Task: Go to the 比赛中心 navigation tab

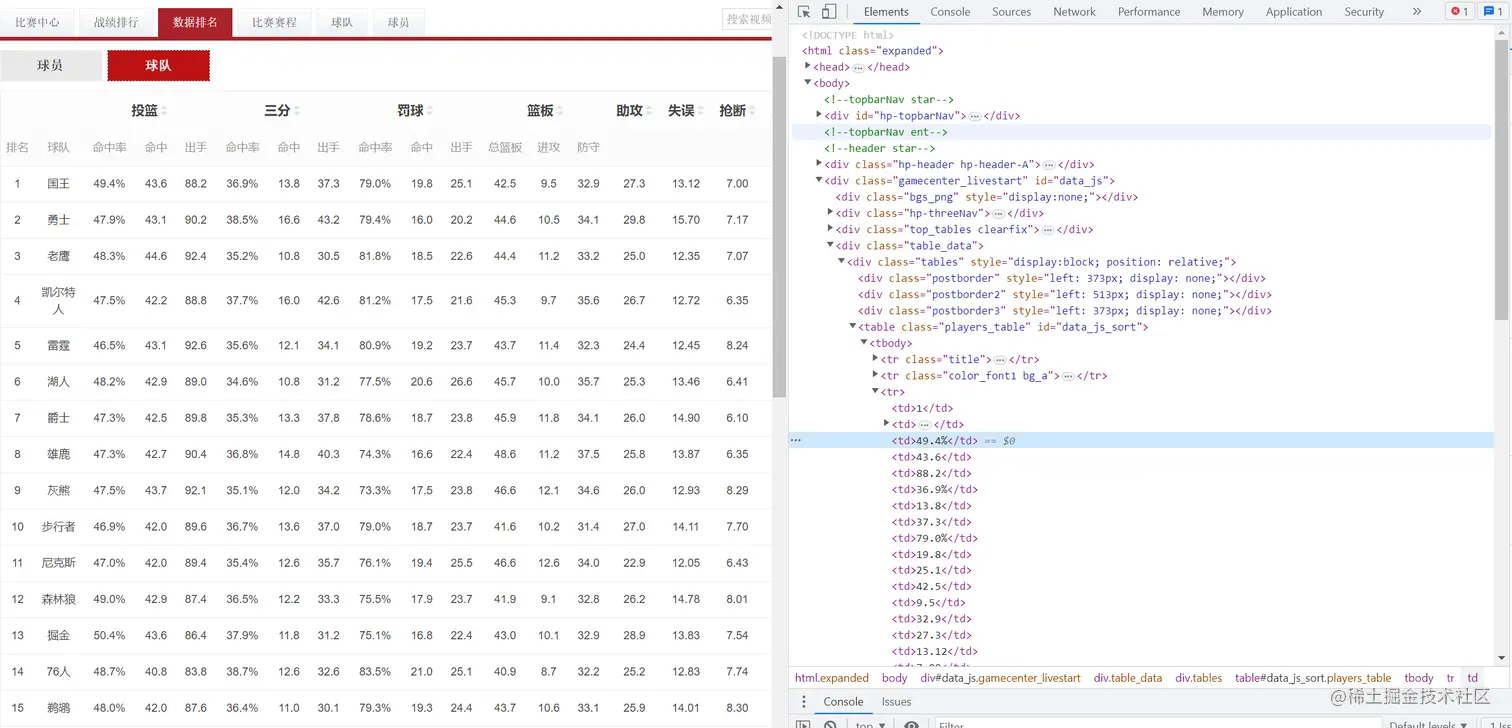Action: pos(37,22)
